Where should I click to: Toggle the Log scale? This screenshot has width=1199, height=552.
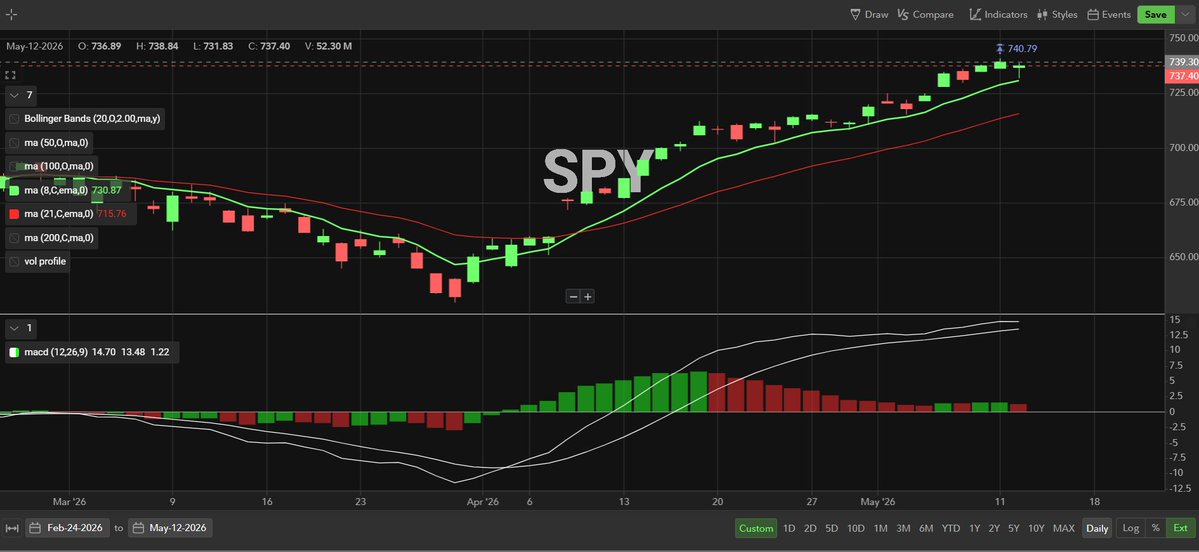click(1131, 528)
